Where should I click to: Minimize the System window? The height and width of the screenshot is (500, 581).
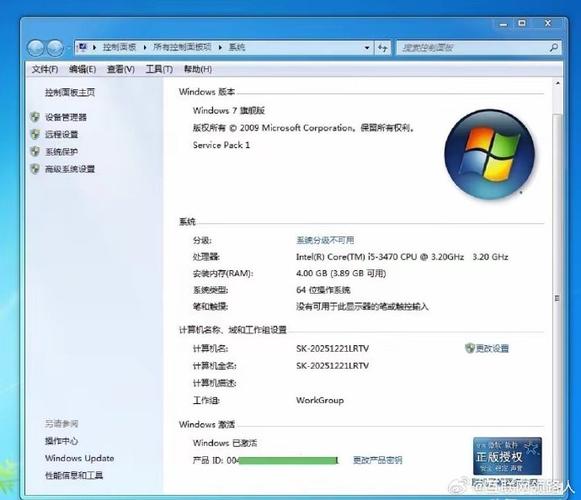coord(503,24)
